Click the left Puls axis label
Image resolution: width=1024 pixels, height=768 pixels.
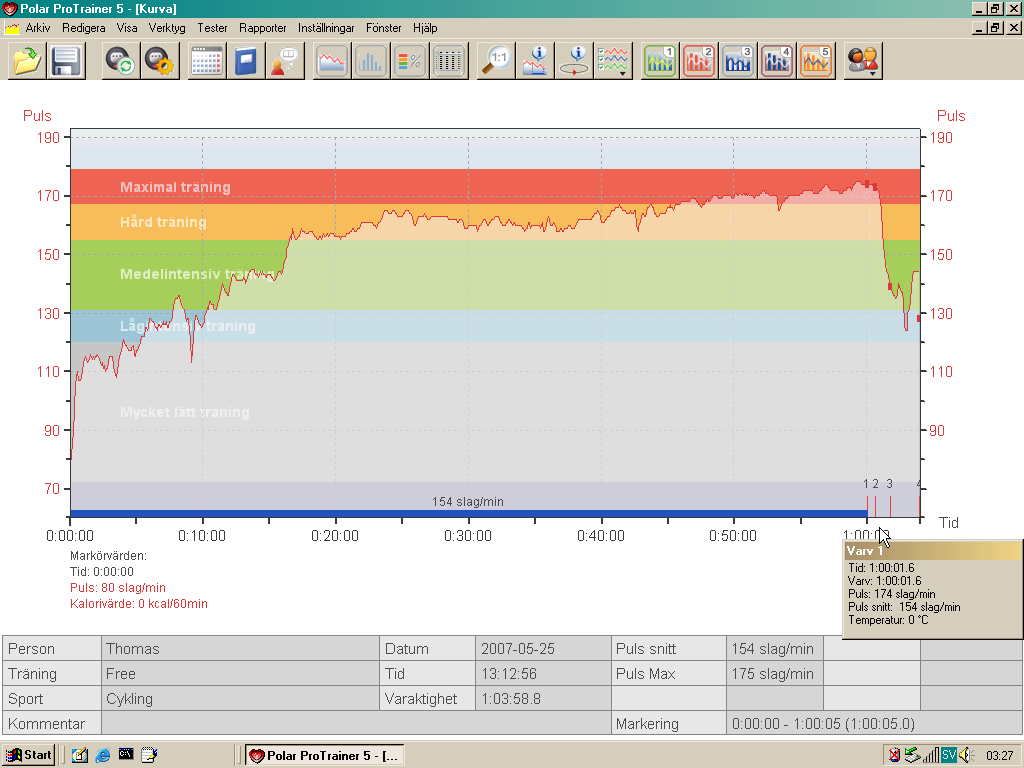pyautogui.click(x=37, y=116)
